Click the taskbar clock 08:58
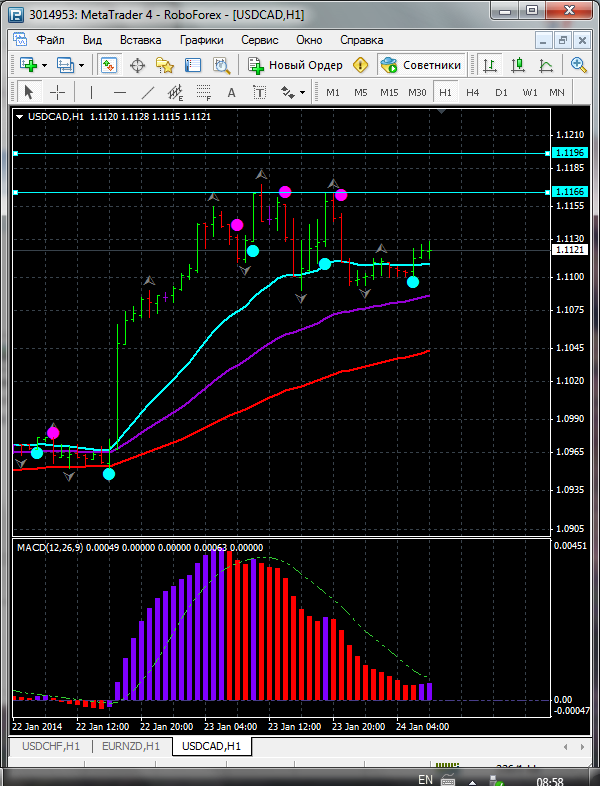The image size is (600, 786). point(550,781)
